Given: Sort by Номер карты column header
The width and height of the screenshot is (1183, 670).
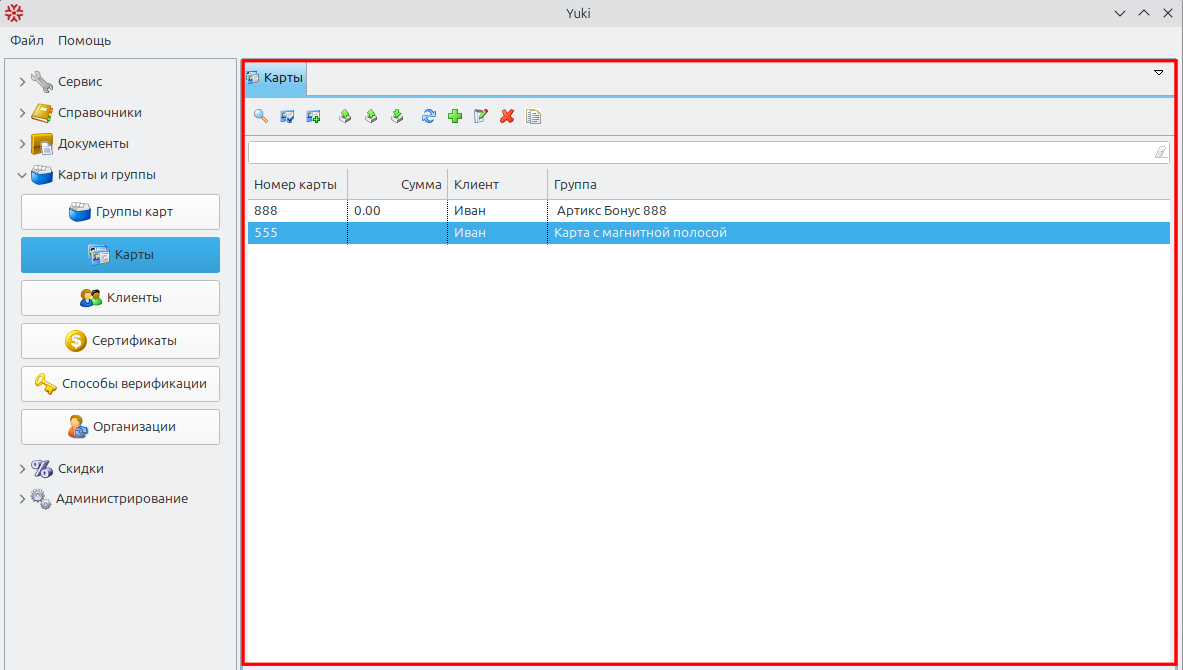Looking at the screenshot, I should click(x=297, y=185).
